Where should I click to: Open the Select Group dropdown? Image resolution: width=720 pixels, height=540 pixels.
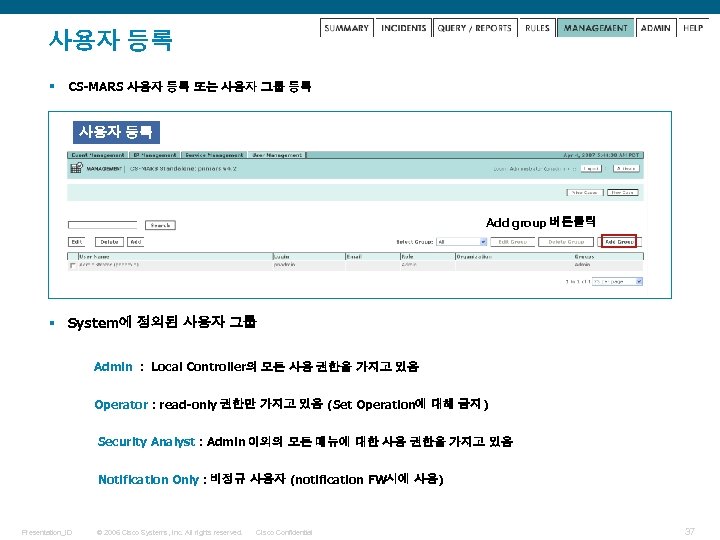tap(461, 242)
